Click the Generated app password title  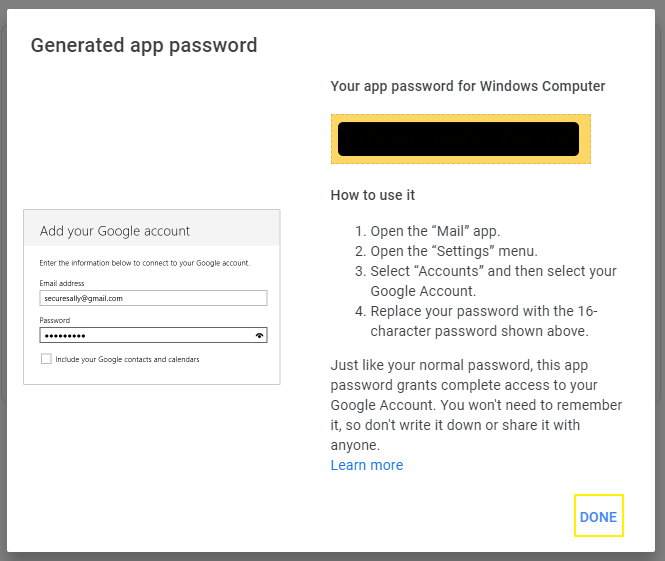pyautogui.click(x=144, y=45)
